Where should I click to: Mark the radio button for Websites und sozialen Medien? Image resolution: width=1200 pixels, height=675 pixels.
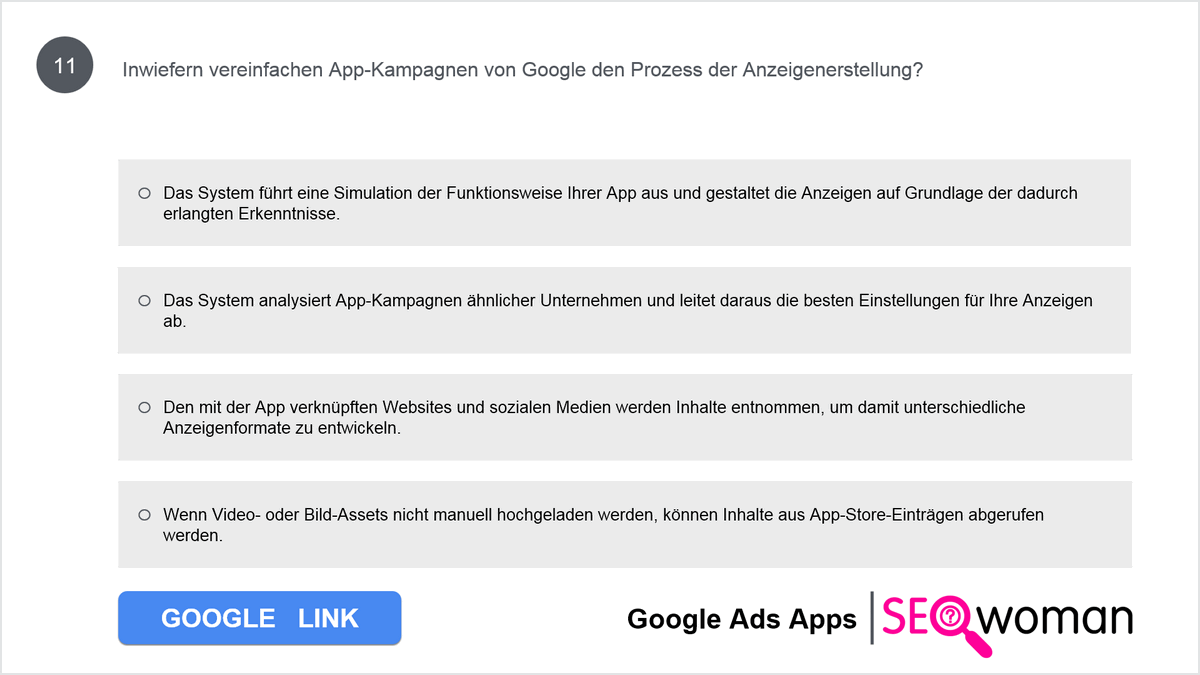click(144, 408)
